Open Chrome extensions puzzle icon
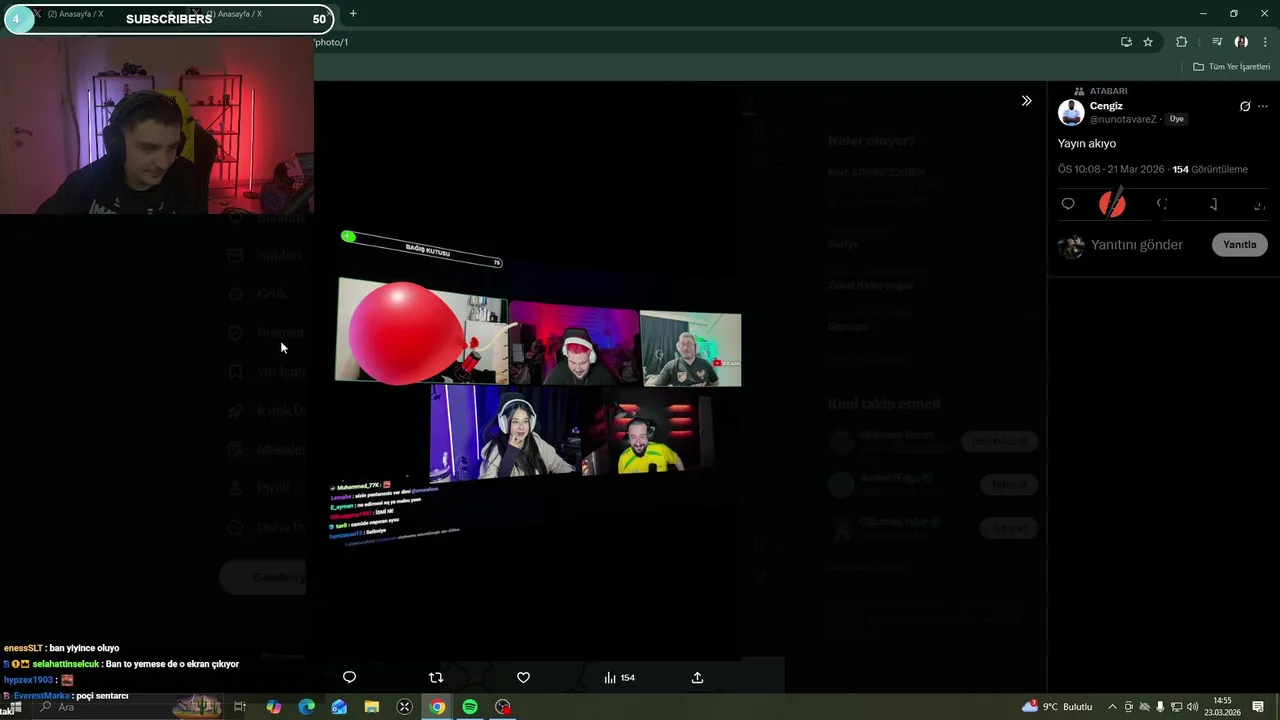Screen dimensions: 1280x720 tap(1182, 42)
